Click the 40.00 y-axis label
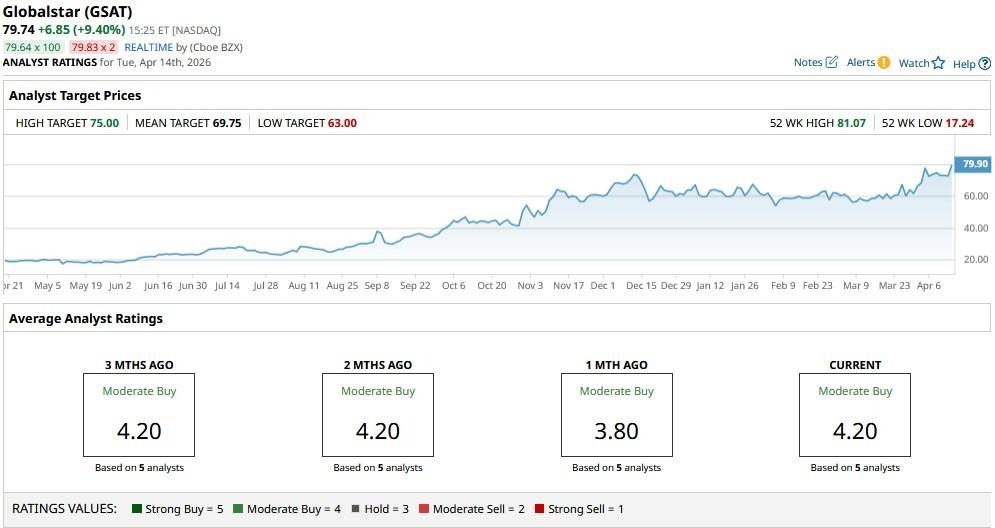The width and height of the screenshot is (995, 528). click(x=975, y=228)
